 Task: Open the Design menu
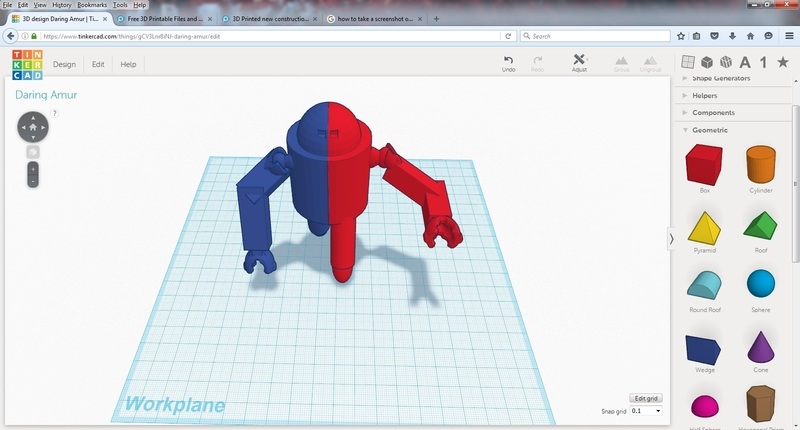pyautogui.click(x=64, y=64)
